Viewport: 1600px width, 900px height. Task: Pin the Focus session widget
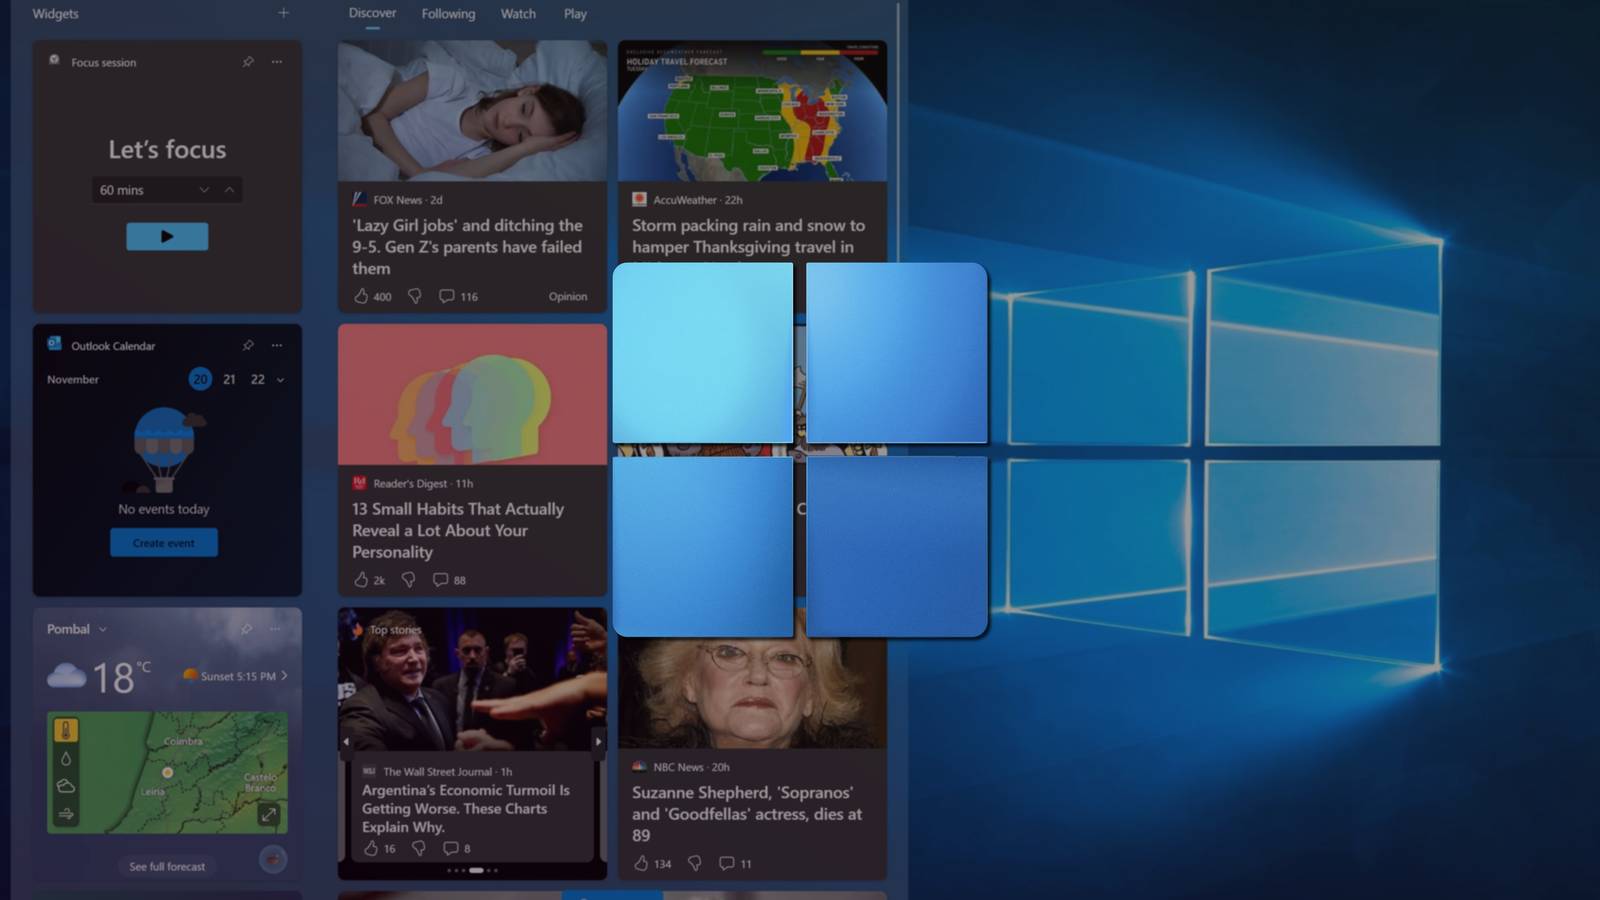(247, 61)
